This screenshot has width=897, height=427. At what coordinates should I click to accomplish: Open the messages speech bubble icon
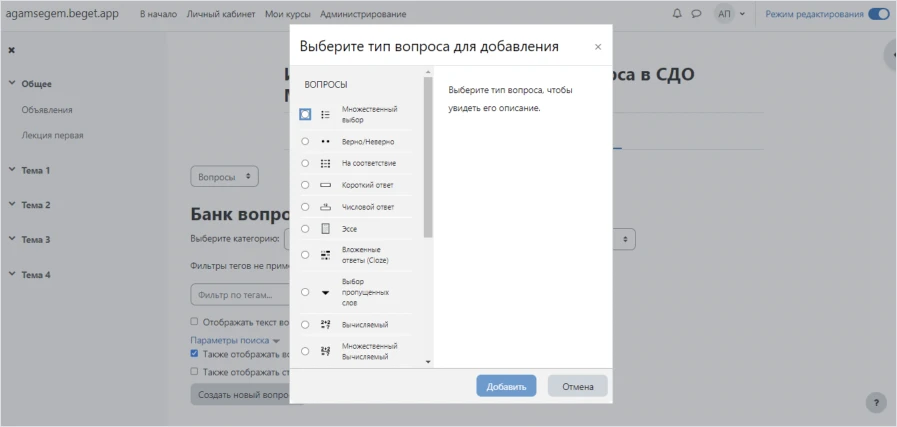pos(696,14)
